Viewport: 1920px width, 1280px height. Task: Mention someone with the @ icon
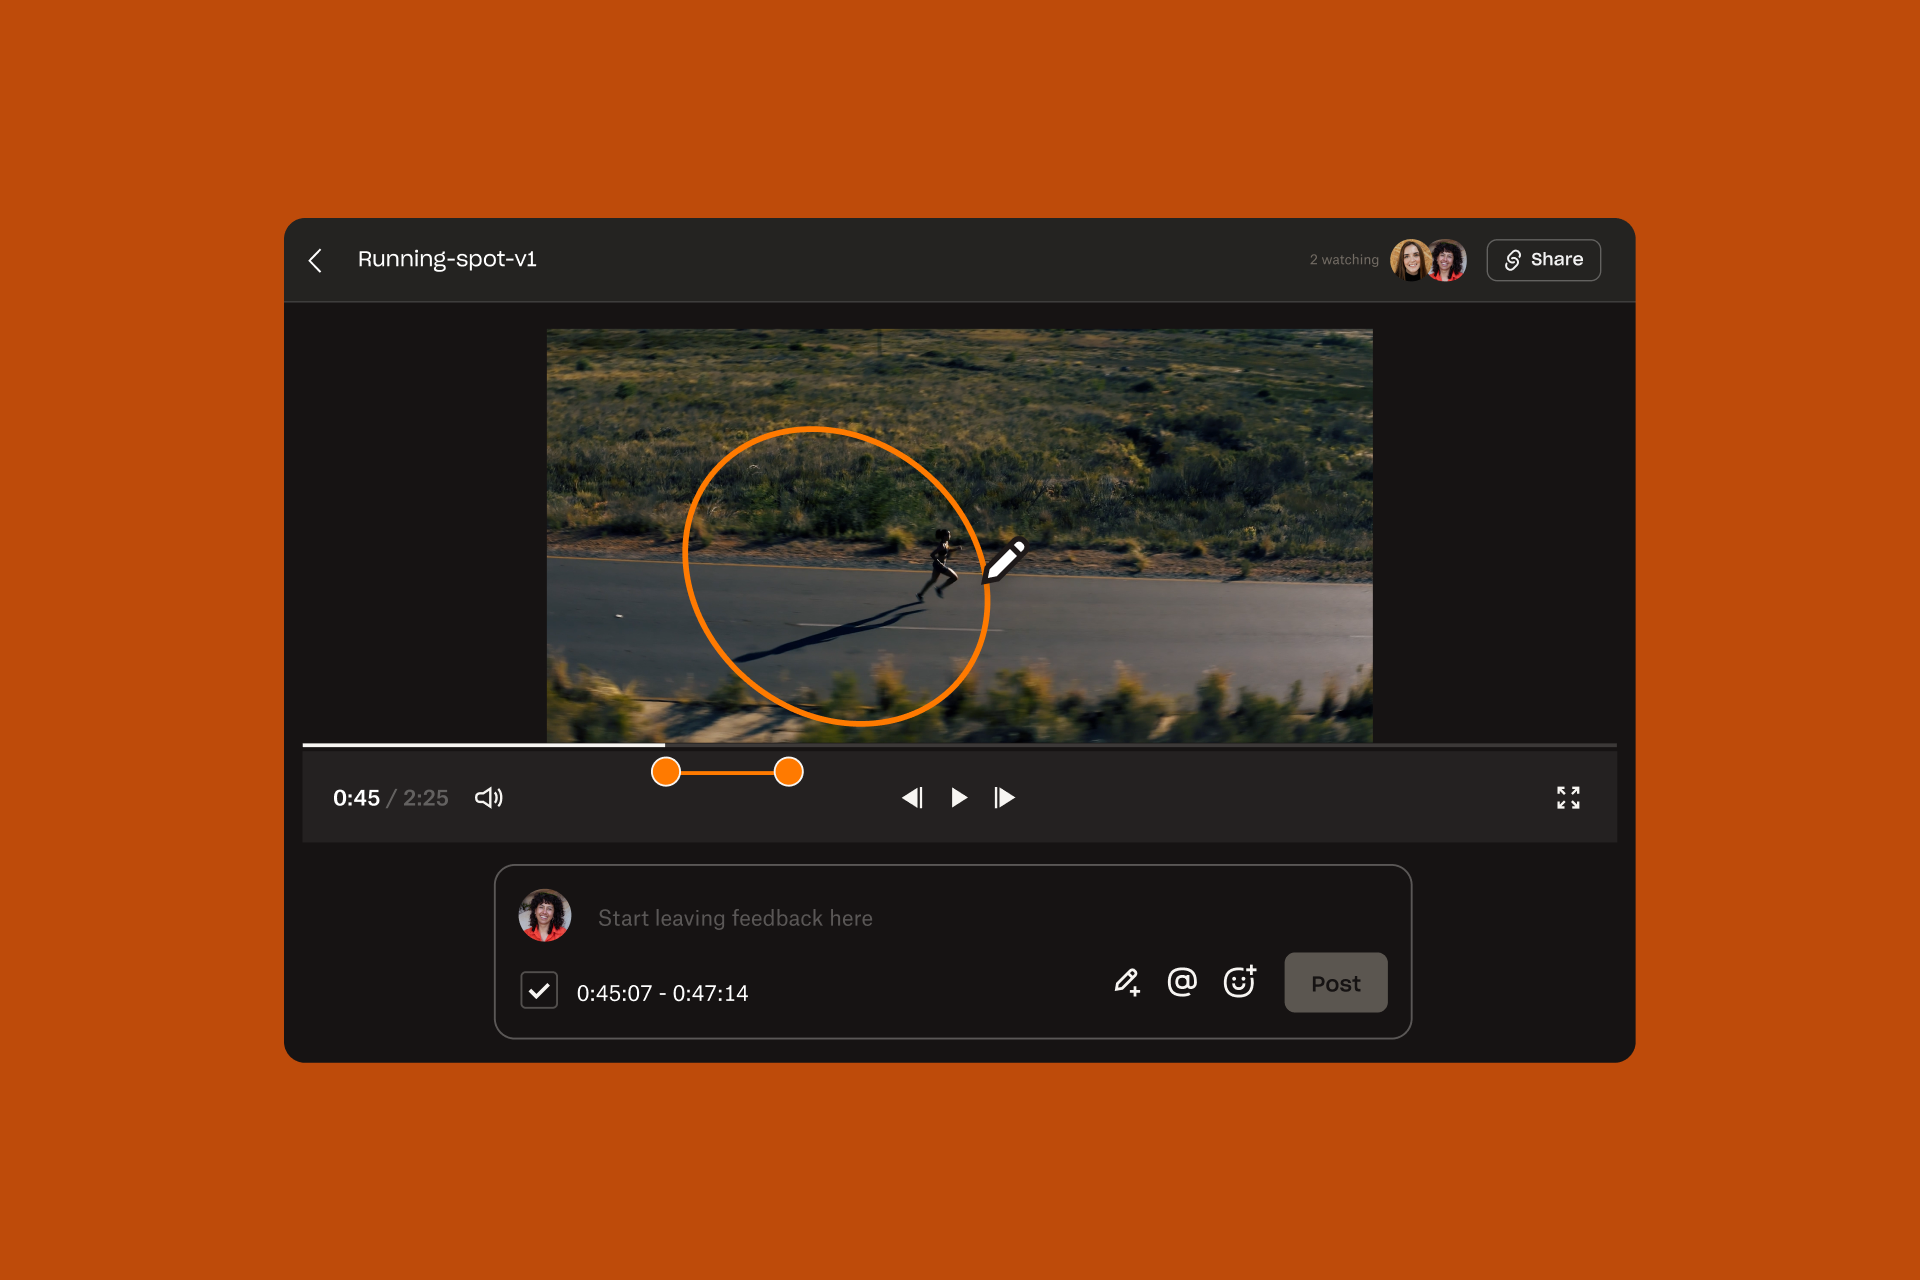[x=1182, y=982]
